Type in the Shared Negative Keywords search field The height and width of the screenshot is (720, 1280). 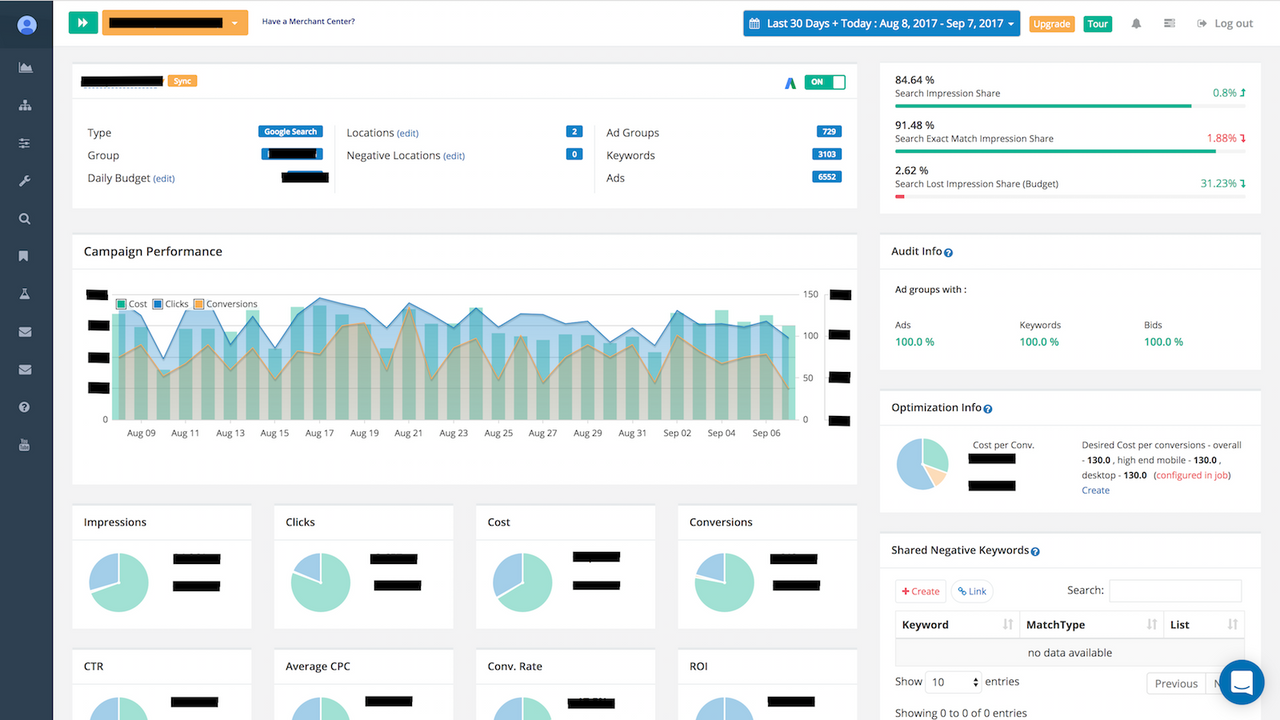point(1175,590)
